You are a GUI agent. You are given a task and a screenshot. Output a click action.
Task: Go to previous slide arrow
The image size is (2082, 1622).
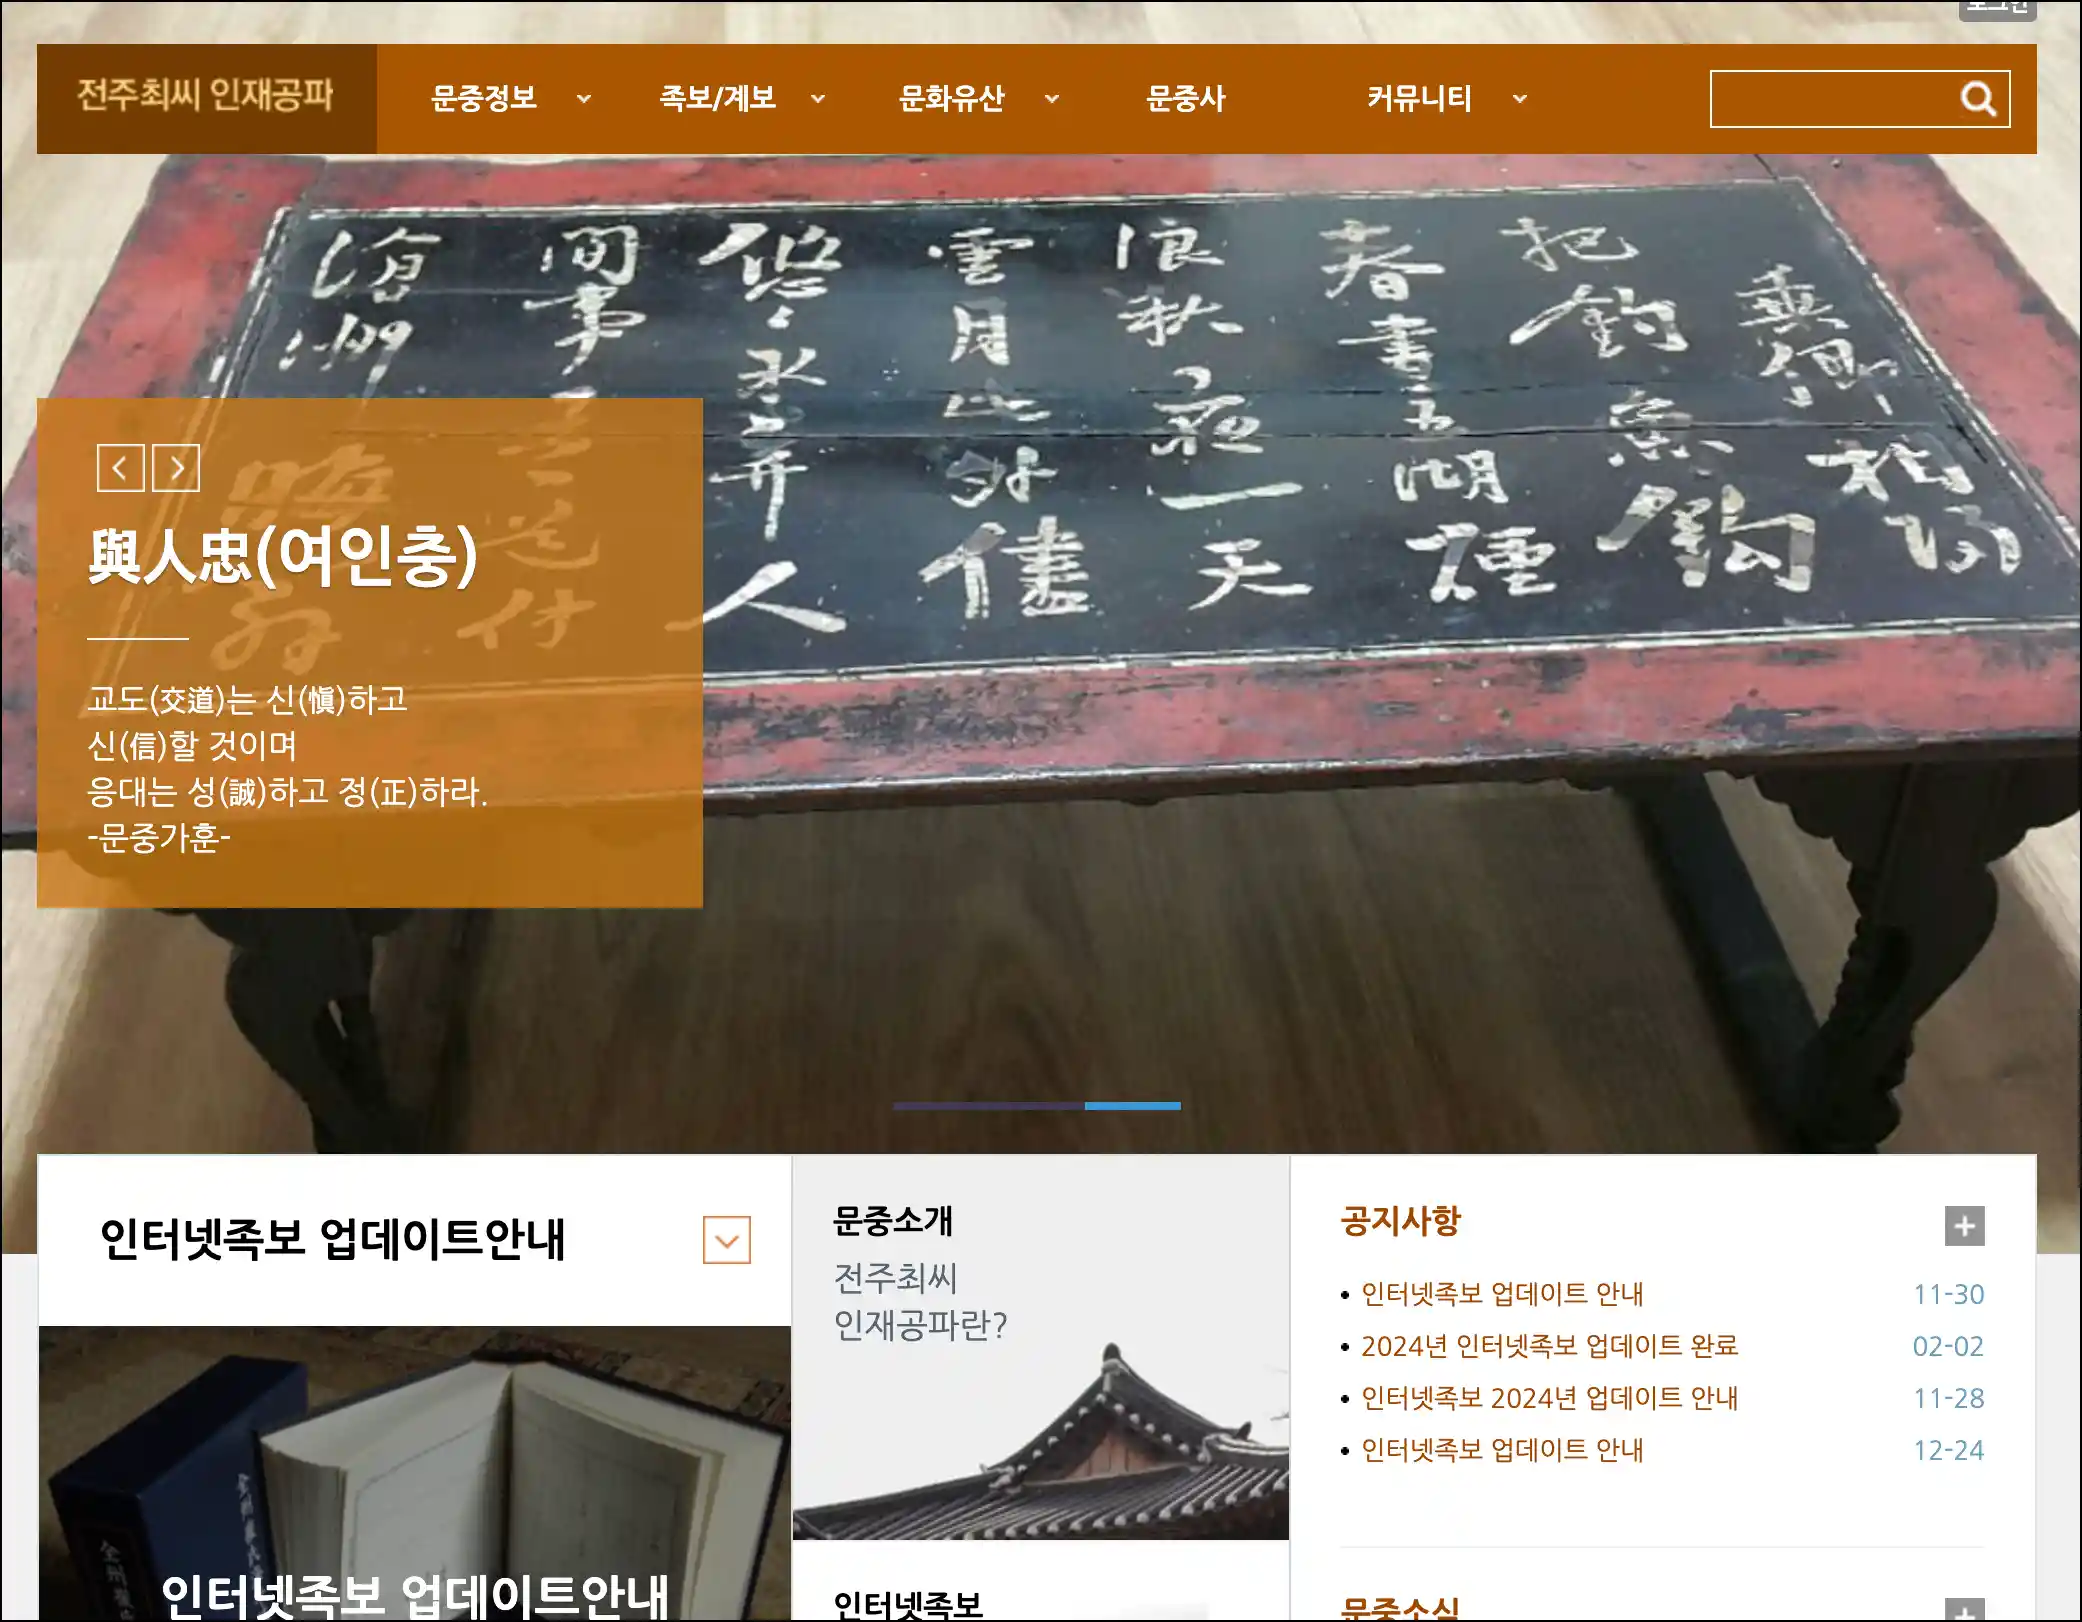coord(120,468)
